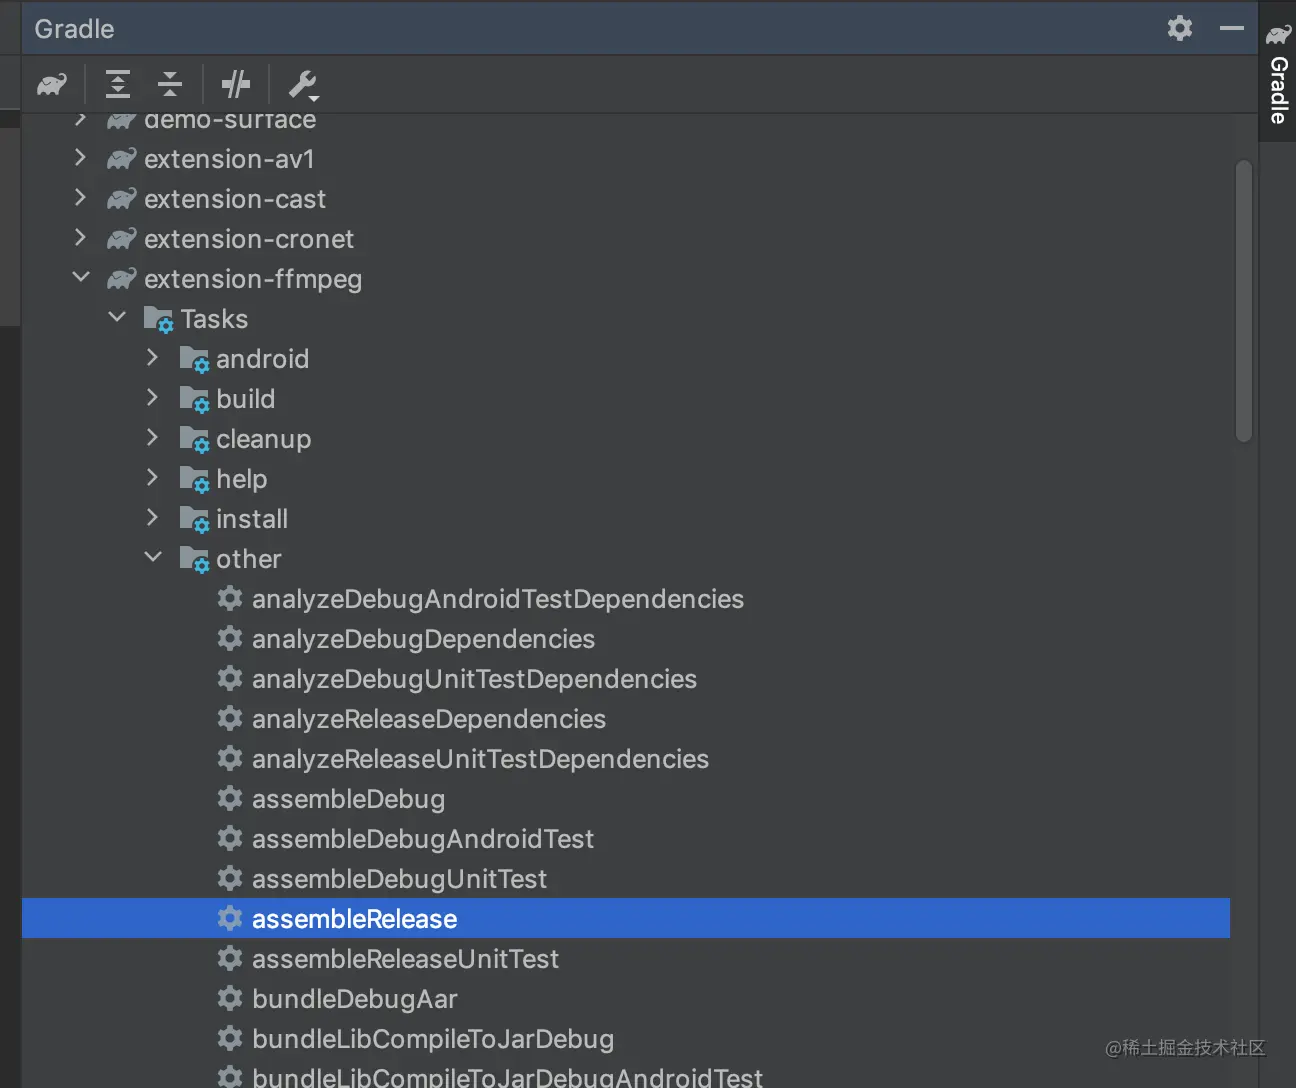
Task: Click the install folder icon
Action: [x=195, y=519]
